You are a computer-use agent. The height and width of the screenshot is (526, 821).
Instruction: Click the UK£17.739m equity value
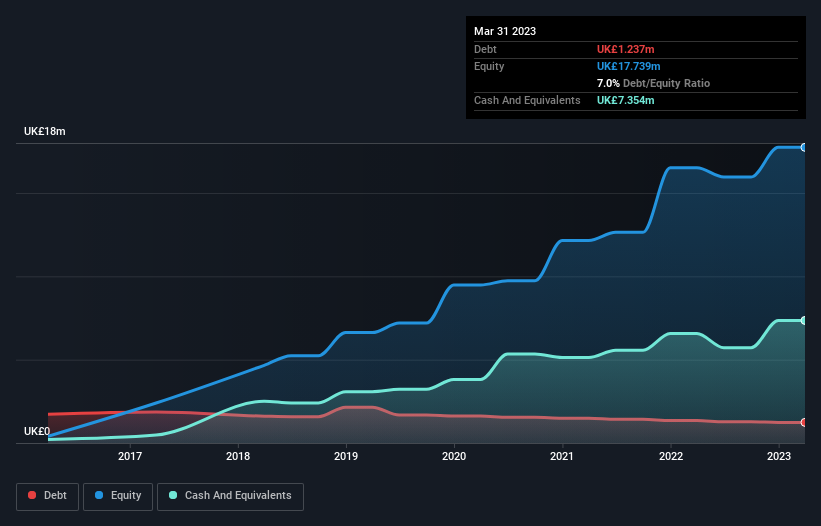pyautogui.click(x=628, y=66)
